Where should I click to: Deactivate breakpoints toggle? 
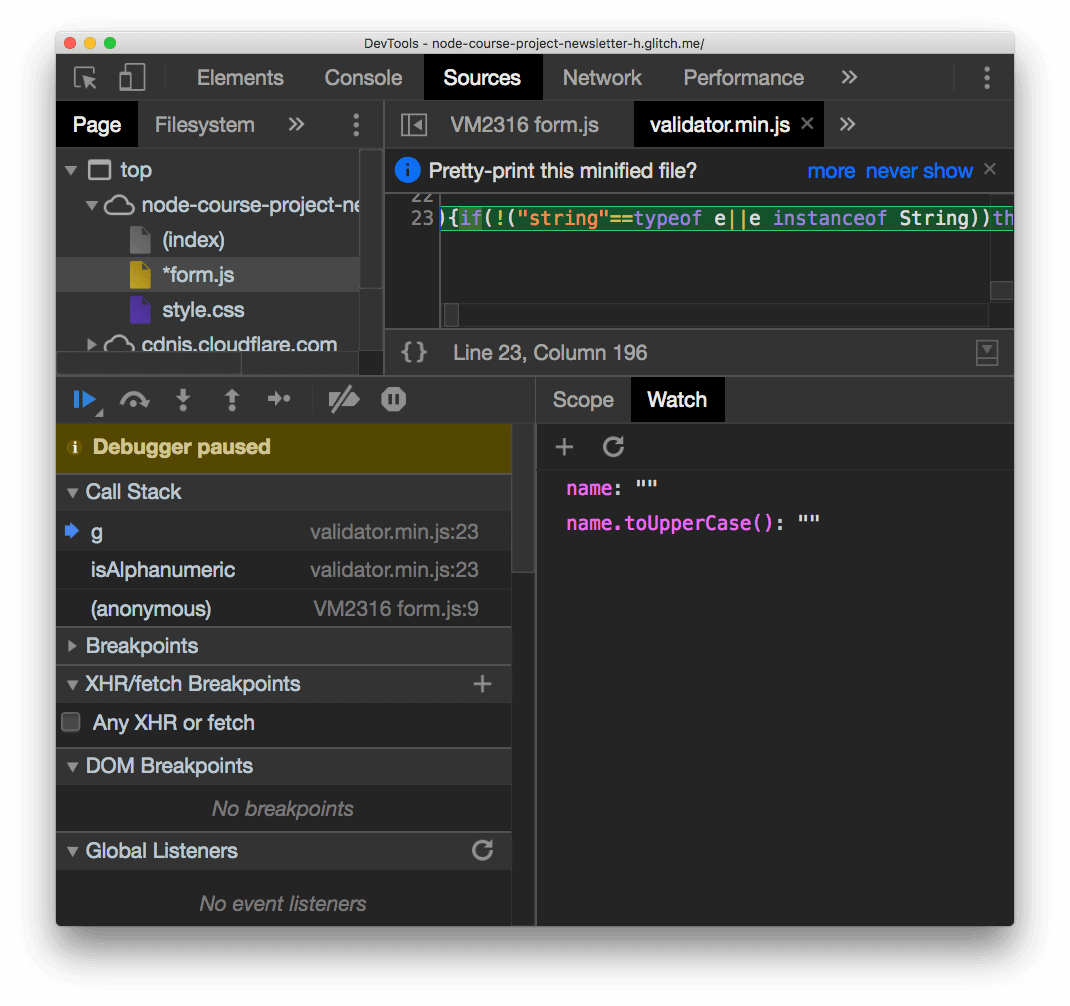point(344,400)
